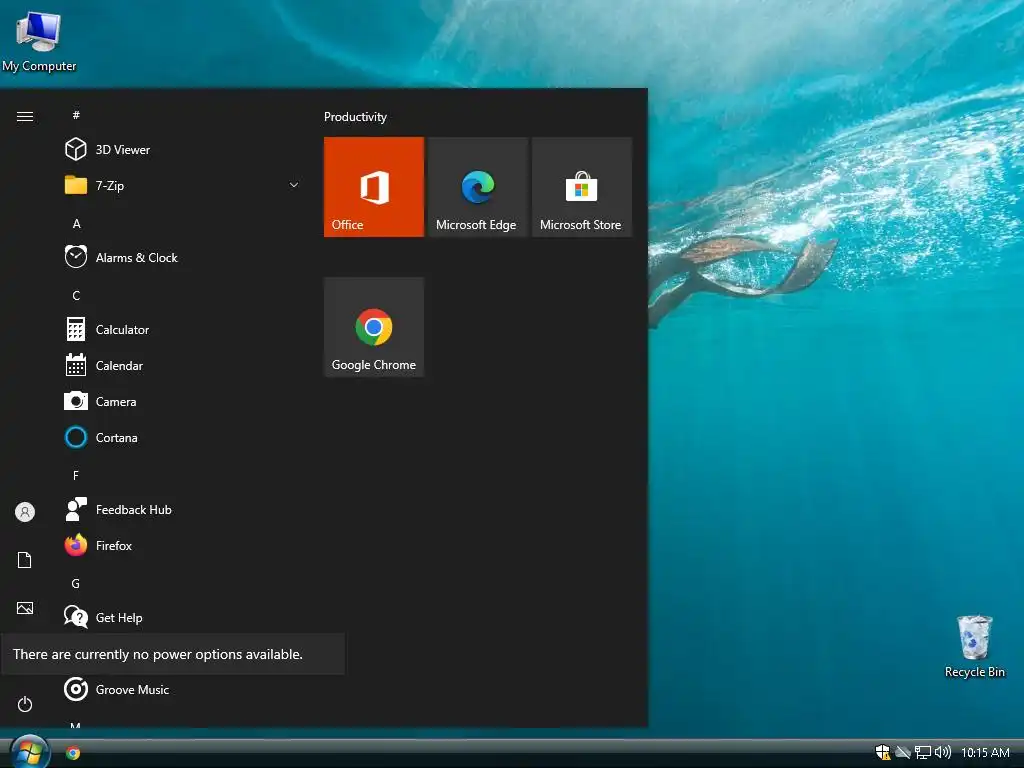Viewport: 1024px width, 768px height.
Task: Click the no power options available message
Action: (158, 654)
